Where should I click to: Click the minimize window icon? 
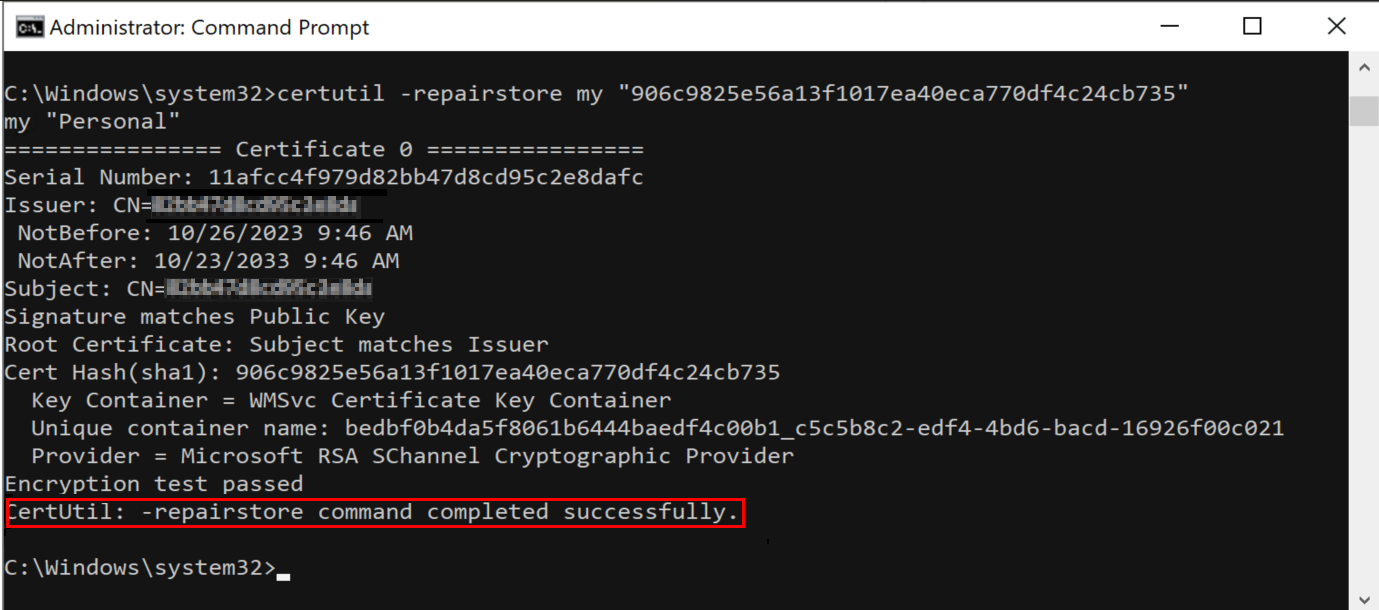click(x=1168, y=26)
